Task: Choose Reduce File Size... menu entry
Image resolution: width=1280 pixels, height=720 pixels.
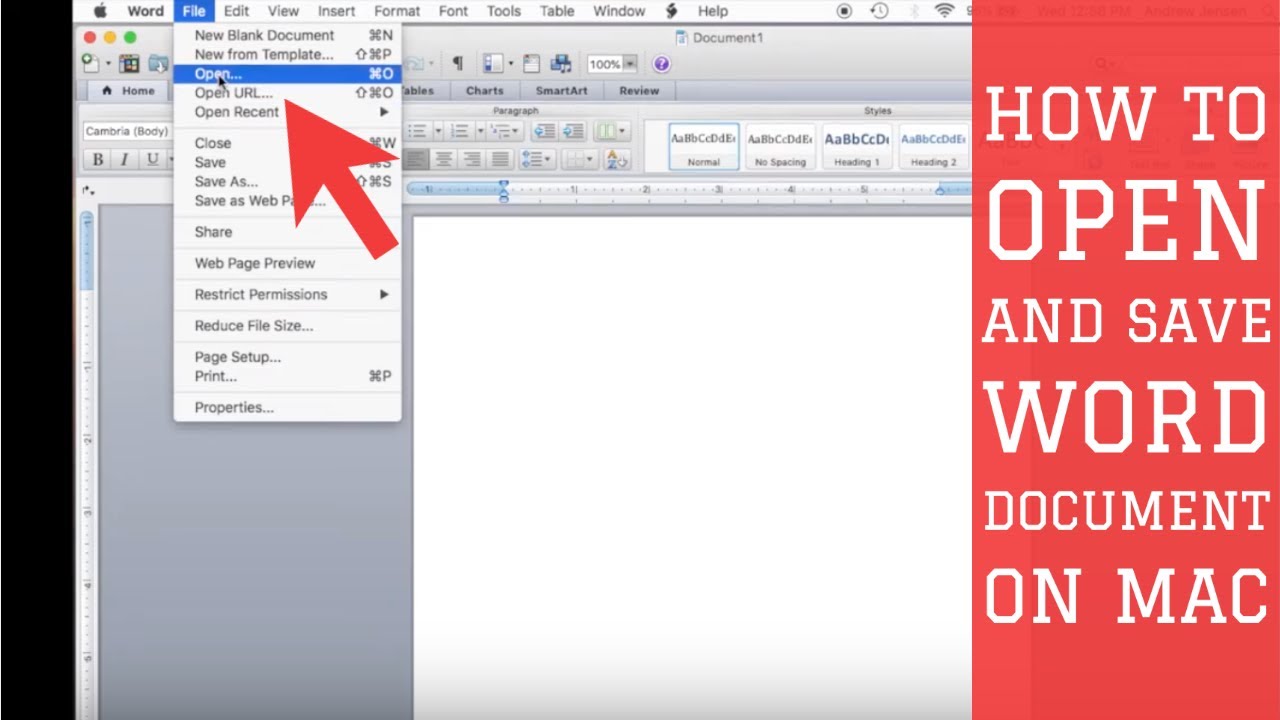Action: coord(254,325)
